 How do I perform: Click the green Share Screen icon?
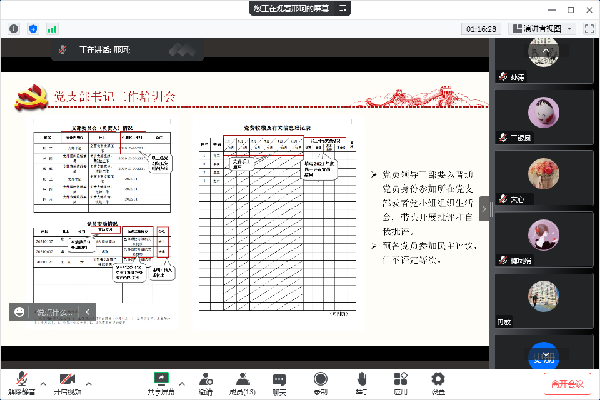[x=160, y=379]
